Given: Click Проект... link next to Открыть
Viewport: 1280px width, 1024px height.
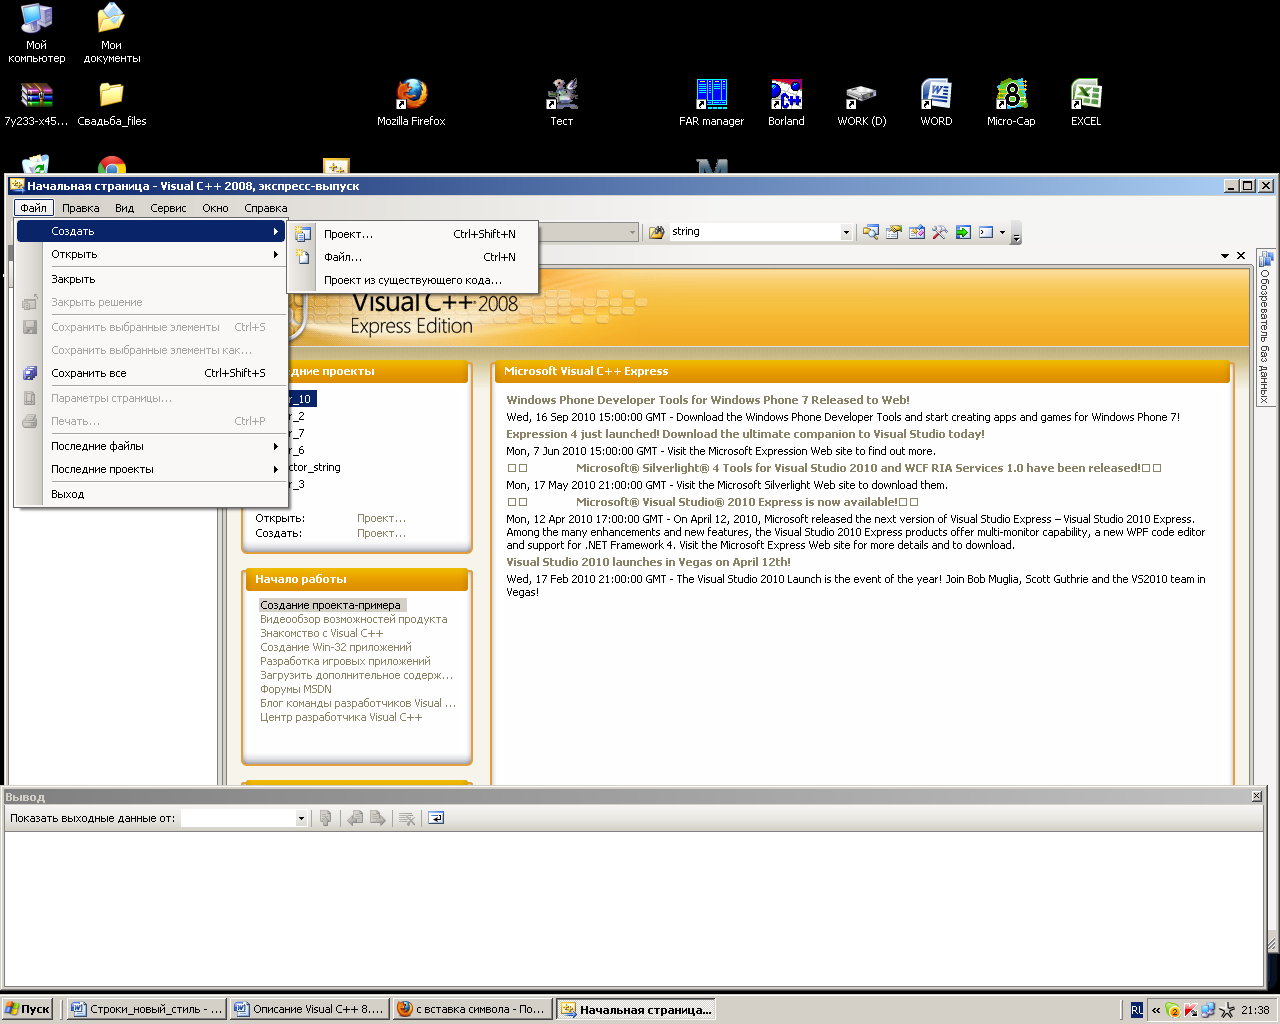Looking at the screenshot, I should (382, 518).
